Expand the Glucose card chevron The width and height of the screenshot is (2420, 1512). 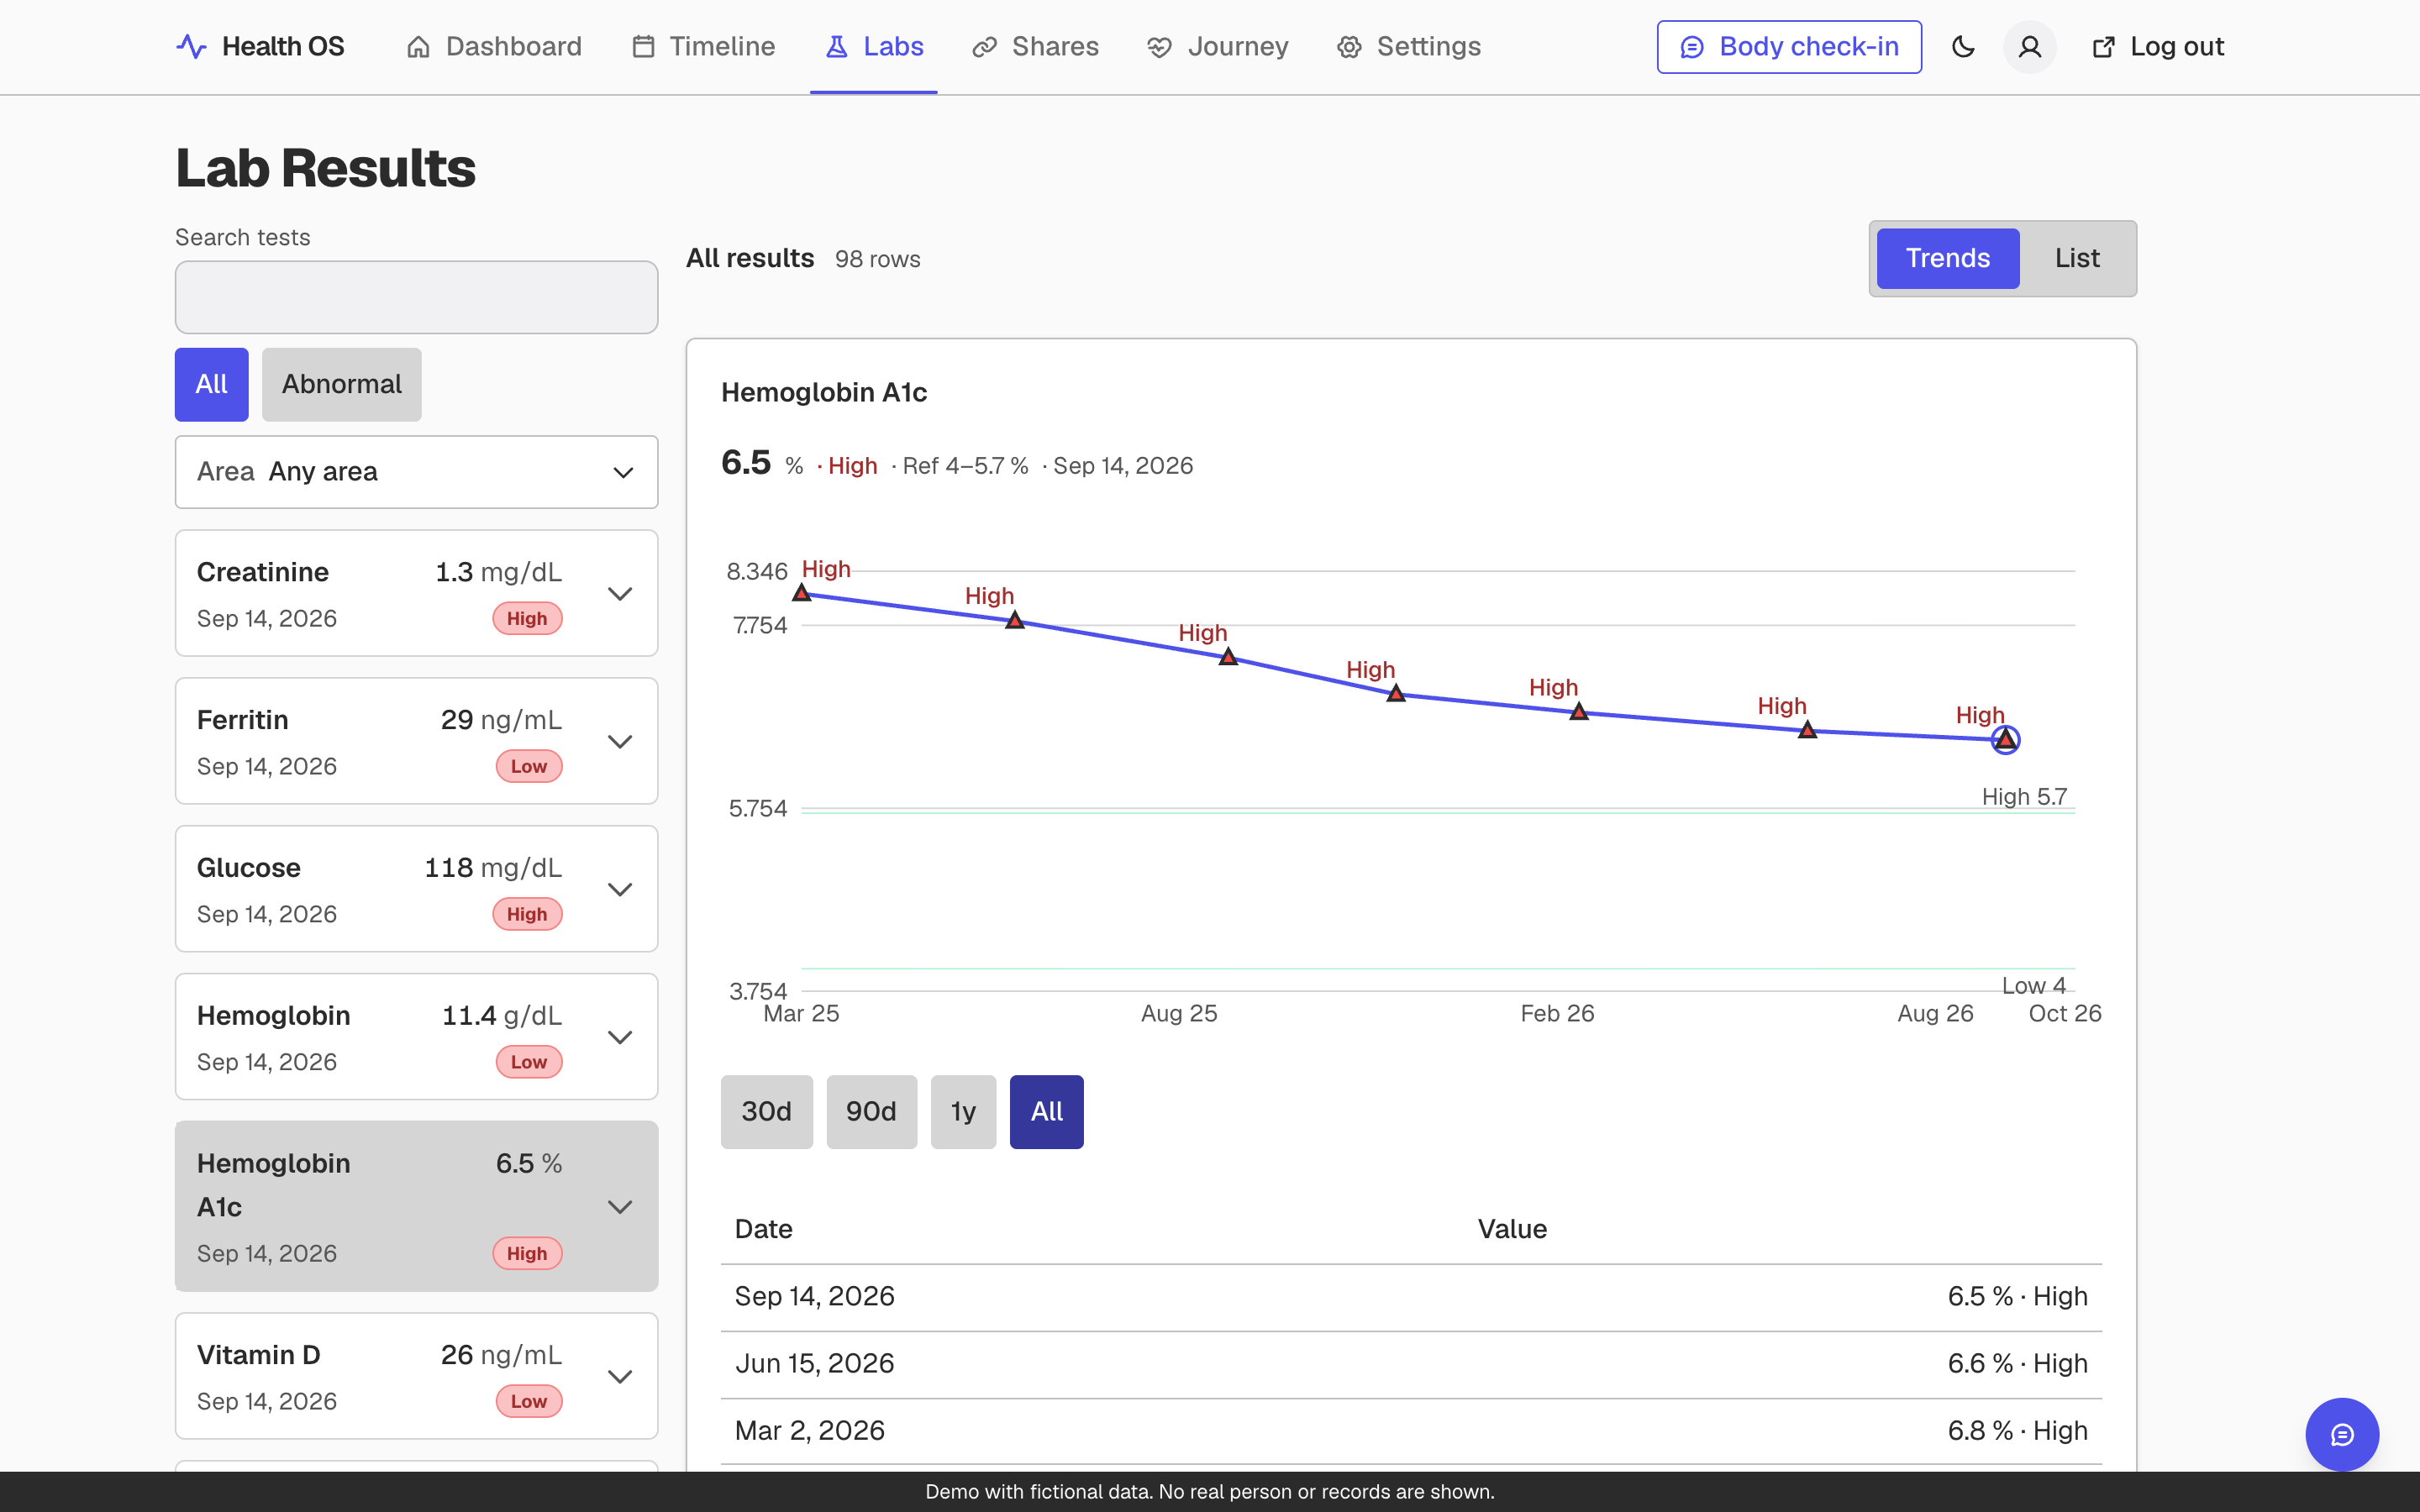tap(620, 890)
